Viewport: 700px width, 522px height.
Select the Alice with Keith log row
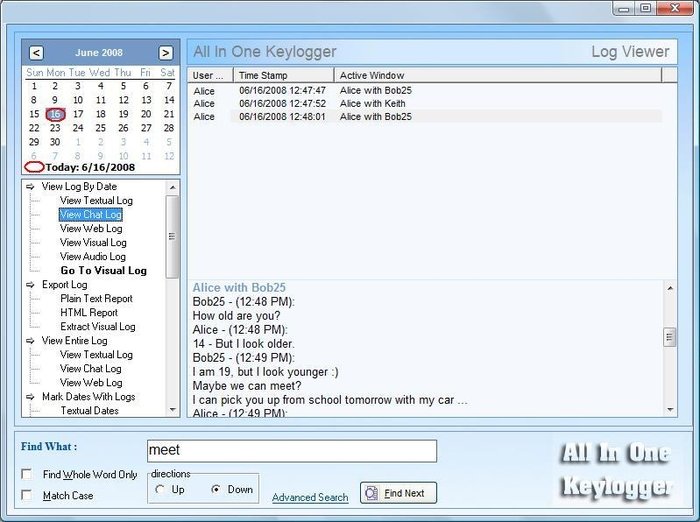(424, 104)
